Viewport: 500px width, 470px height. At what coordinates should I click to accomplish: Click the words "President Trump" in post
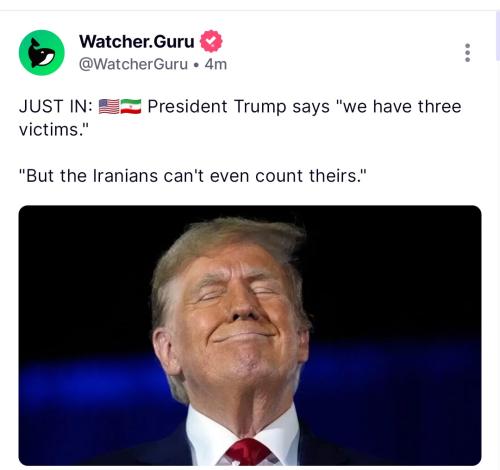tap(217, 107)
